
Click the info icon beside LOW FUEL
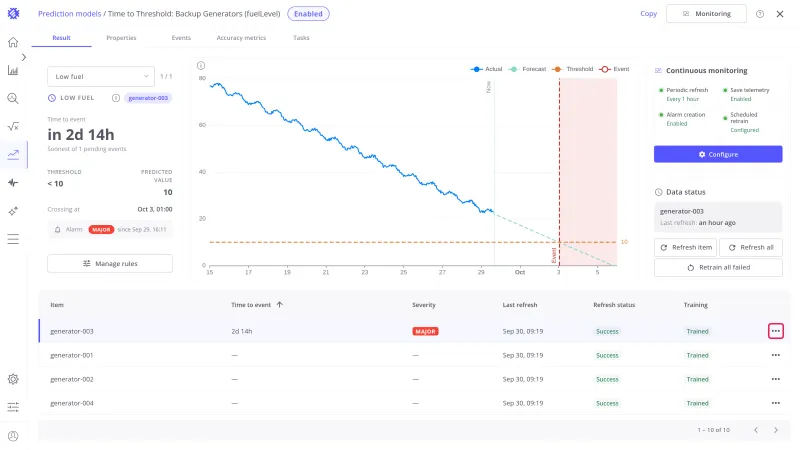[x=116, y=98]
